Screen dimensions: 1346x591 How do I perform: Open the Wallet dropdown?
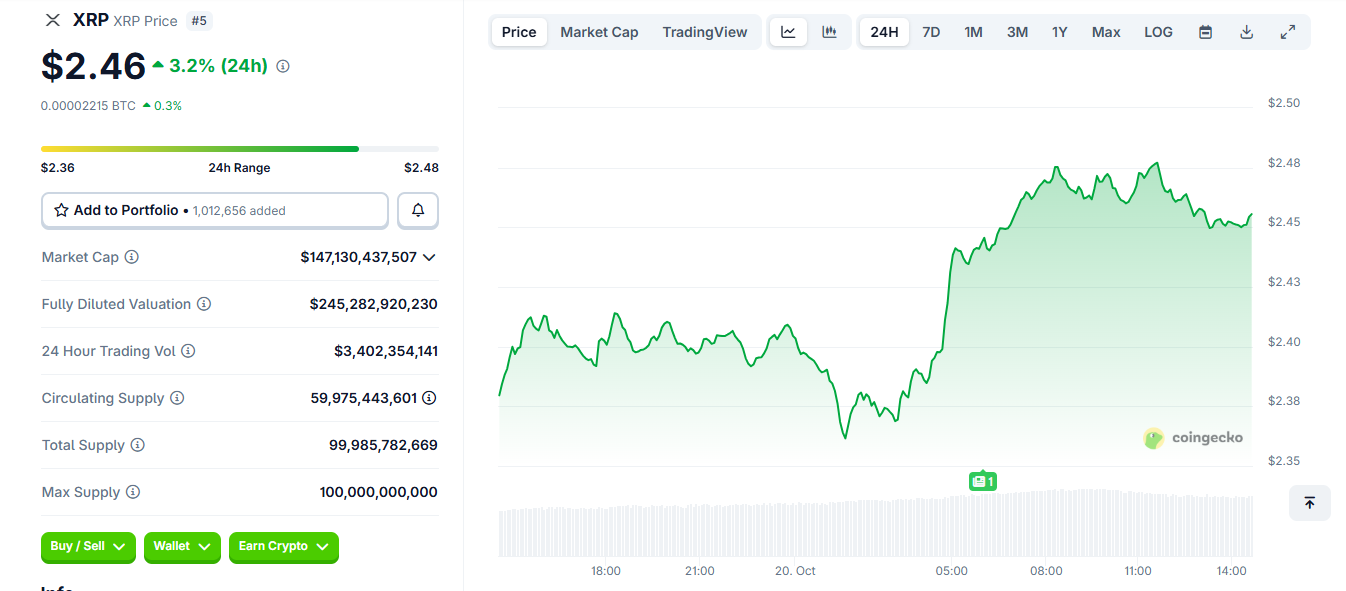pyautogui.click(x=182, y=547)
